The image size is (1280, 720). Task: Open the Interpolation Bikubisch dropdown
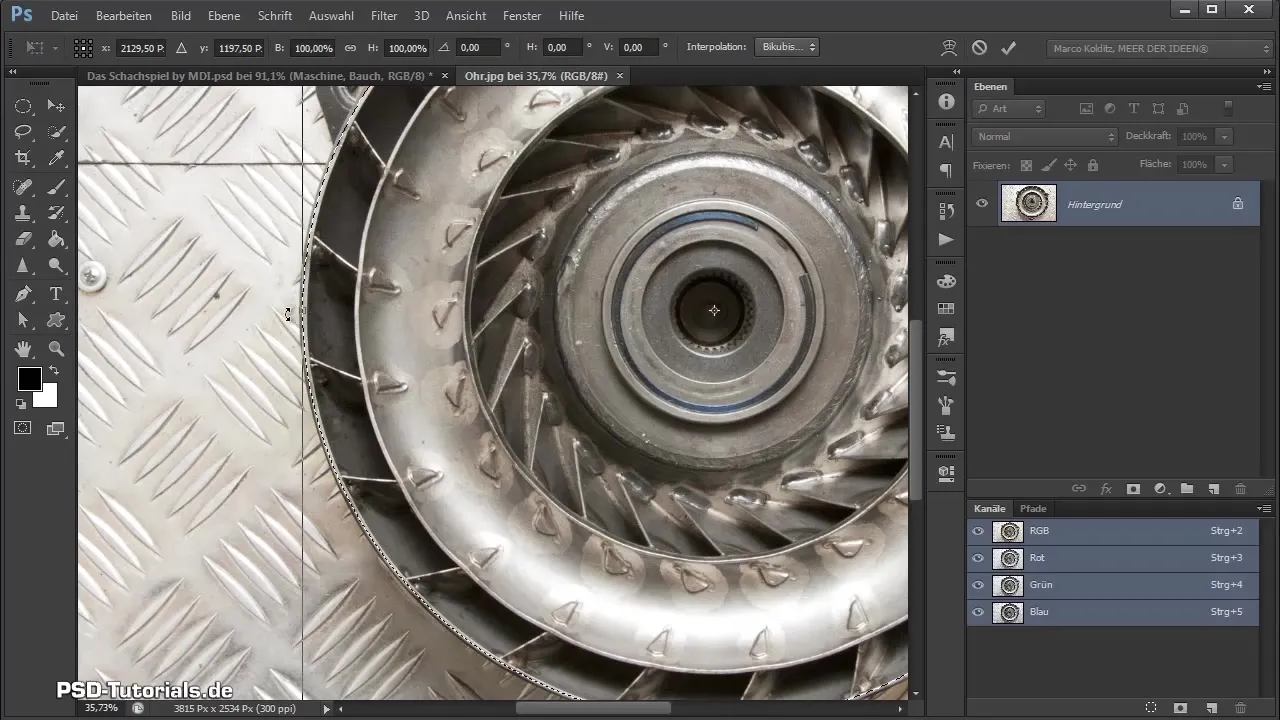point(785,47)
